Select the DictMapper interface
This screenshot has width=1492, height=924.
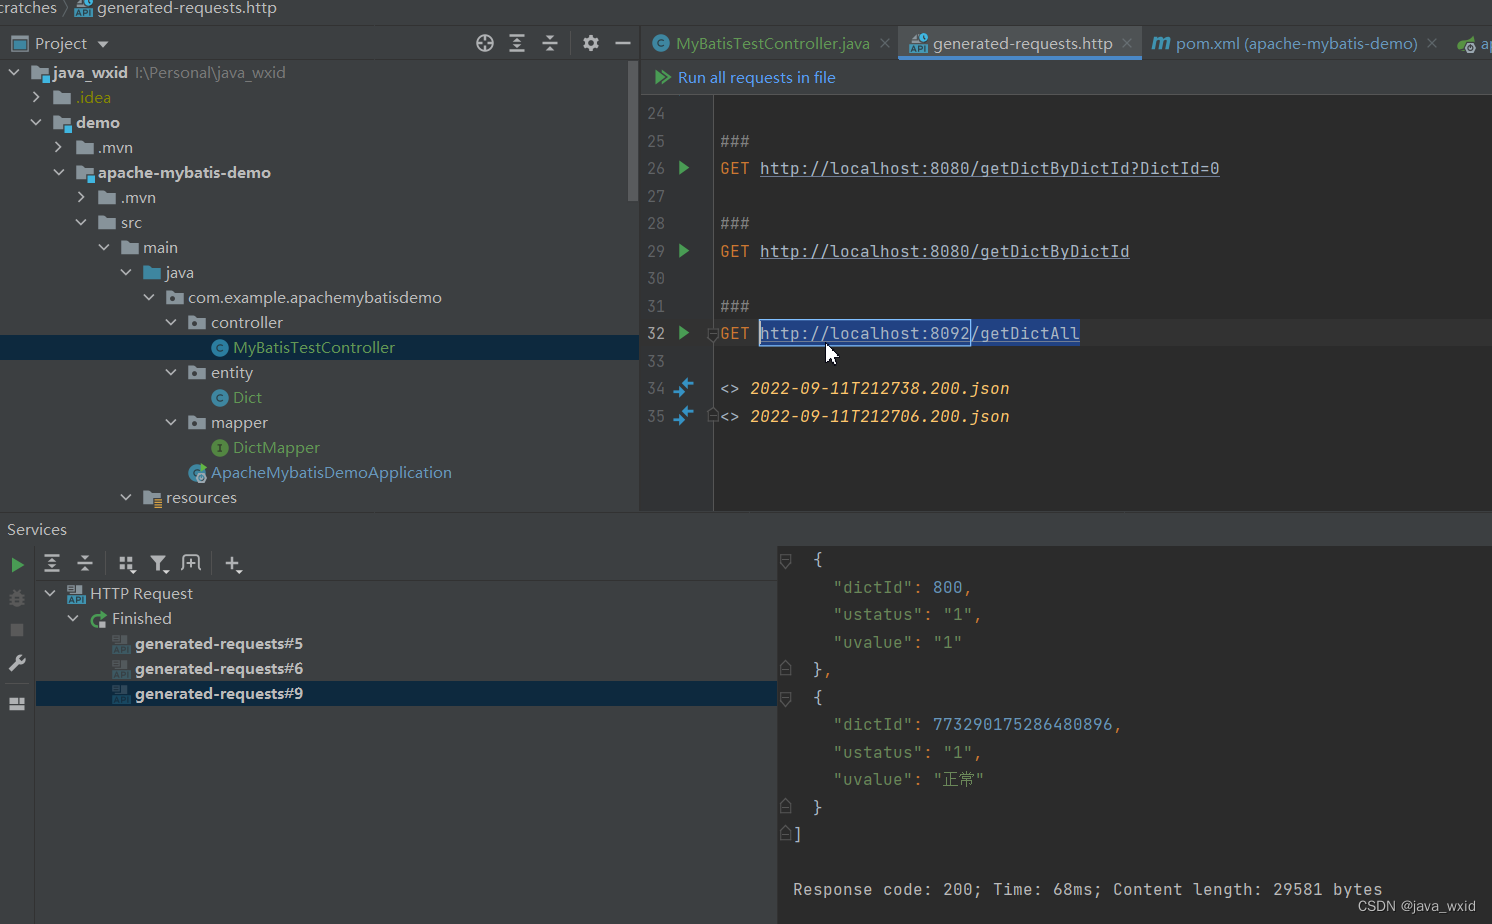pyautogui.click(x=276, y=447)
